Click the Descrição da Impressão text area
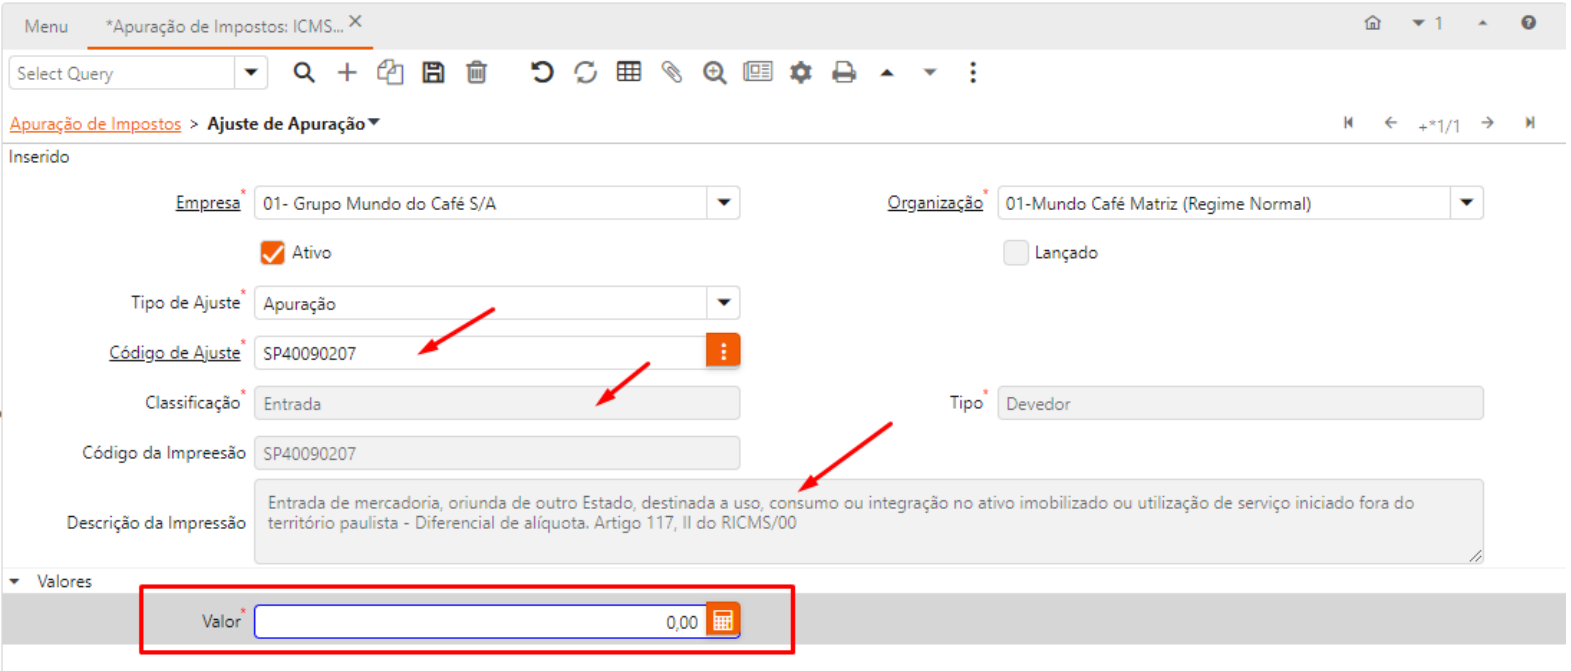The image size is (1571, 671). [x=869, y=521]
